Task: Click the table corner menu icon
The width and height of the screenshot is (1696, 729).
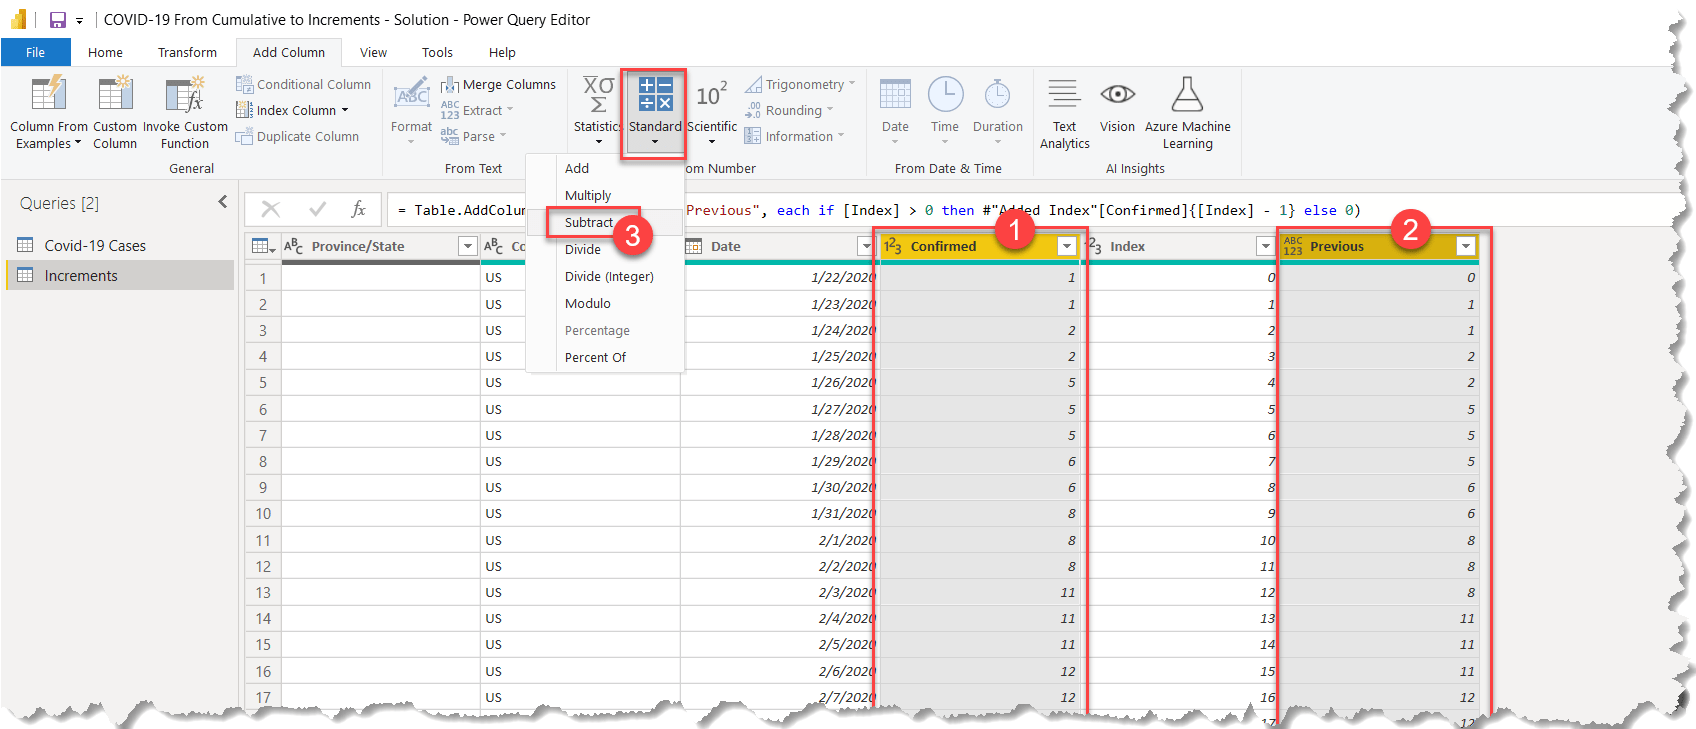Action: (x=263, y=246)
